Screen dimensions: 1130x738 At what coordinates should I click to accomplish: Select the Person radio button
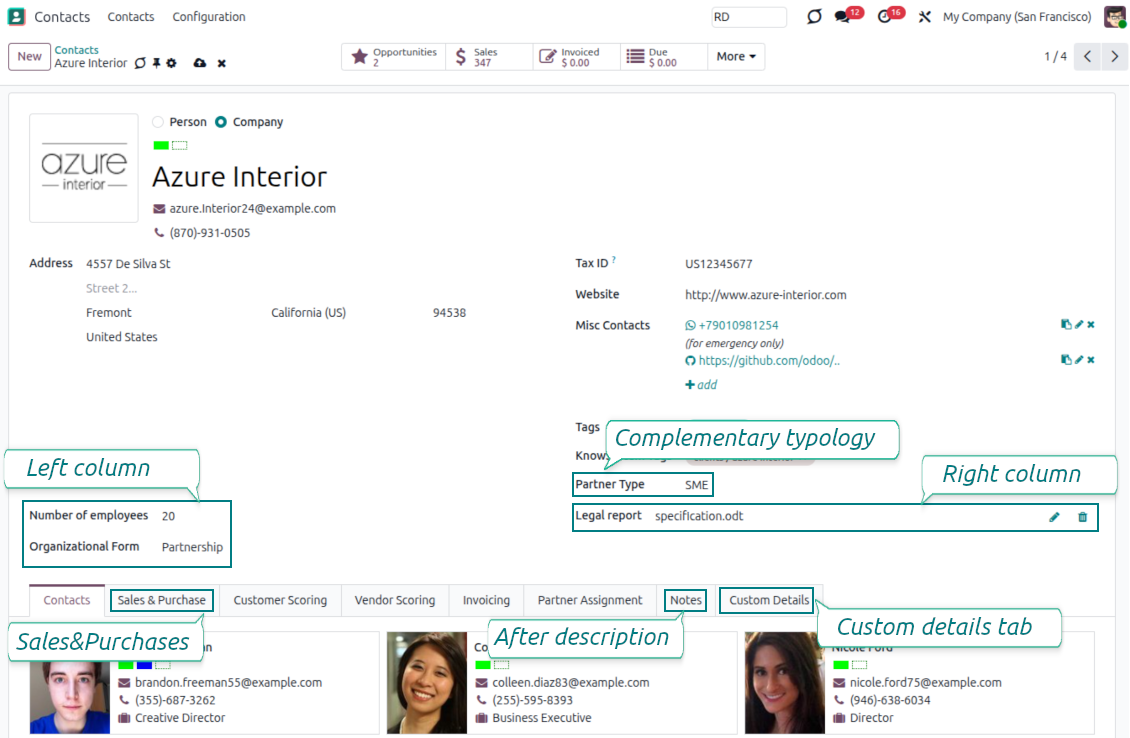(158, 122)
